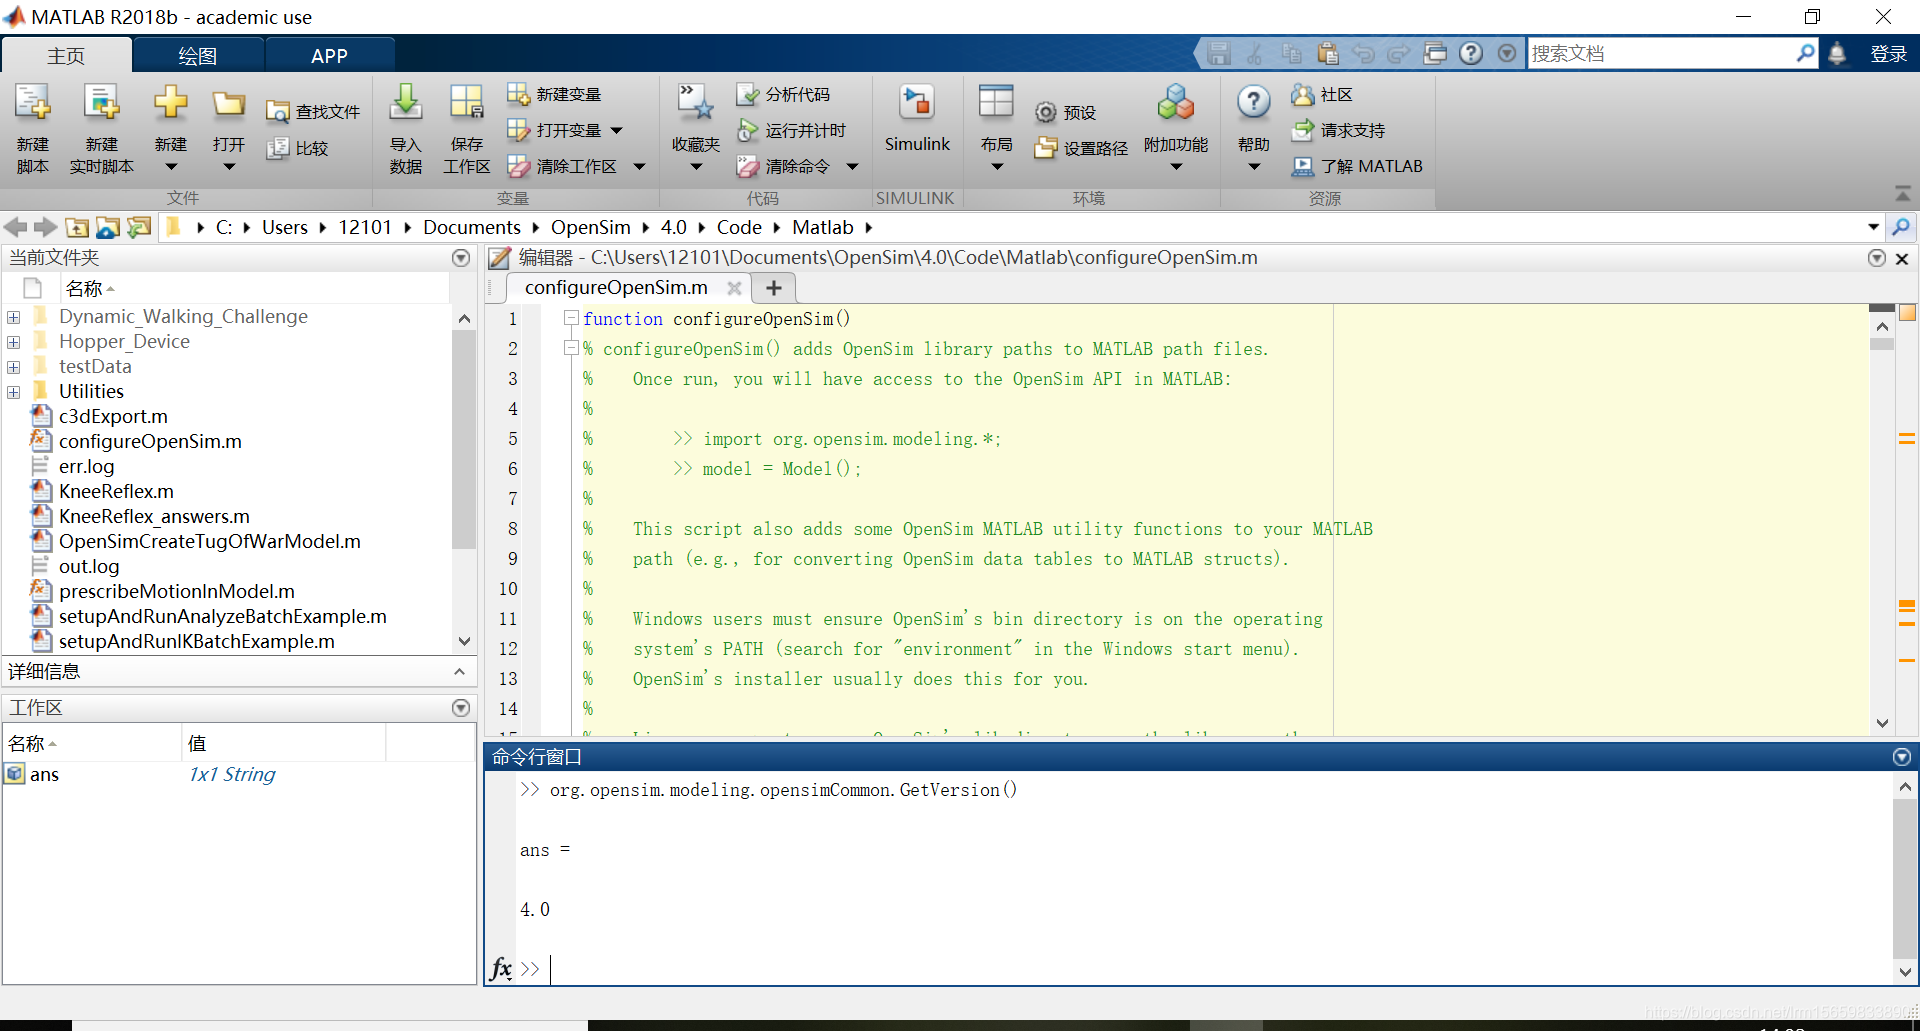Select the configureOpenSim.m editor tab
The width and height of the screenshot is (1920, 1031).
pyautogui.click(x=616, y=288)
